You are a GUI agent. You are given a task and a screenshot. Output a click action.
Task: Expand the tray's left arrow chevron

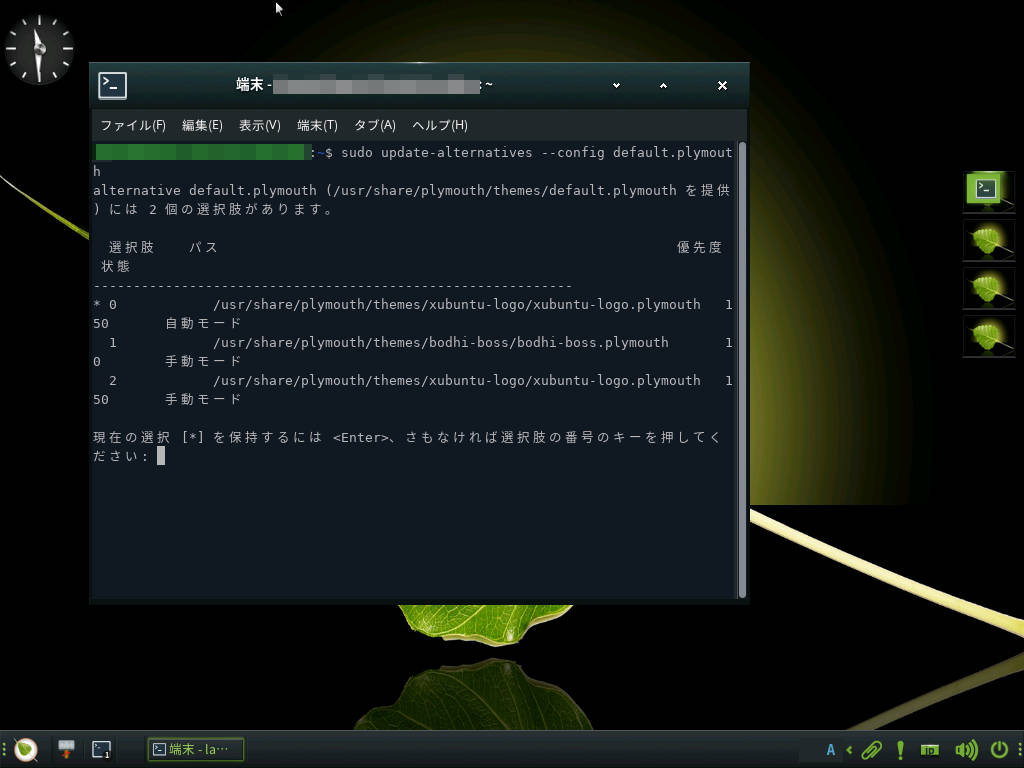pos(849,749)
